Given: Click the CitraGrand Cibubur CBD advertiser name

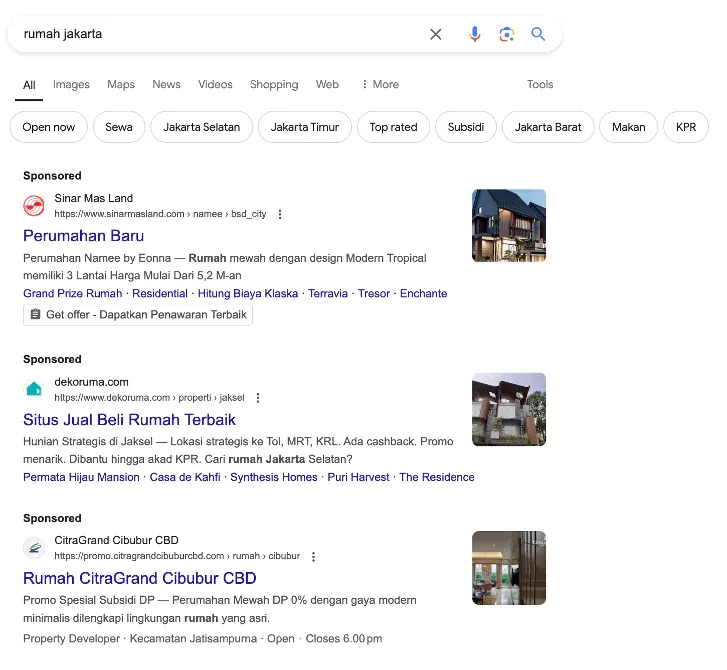Looking at the screenshot, I should [x=116, y=540].
